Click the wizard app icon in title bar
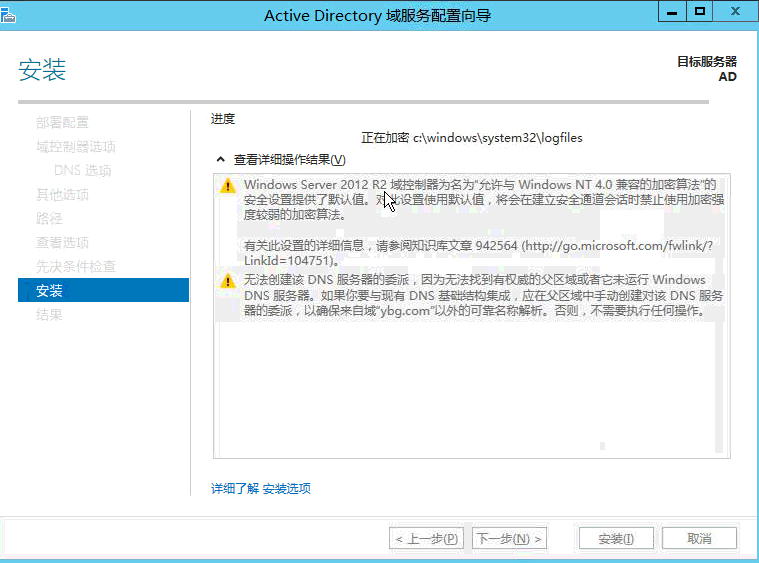This screenshot has height=563, width=759. [x=13, y=13]
